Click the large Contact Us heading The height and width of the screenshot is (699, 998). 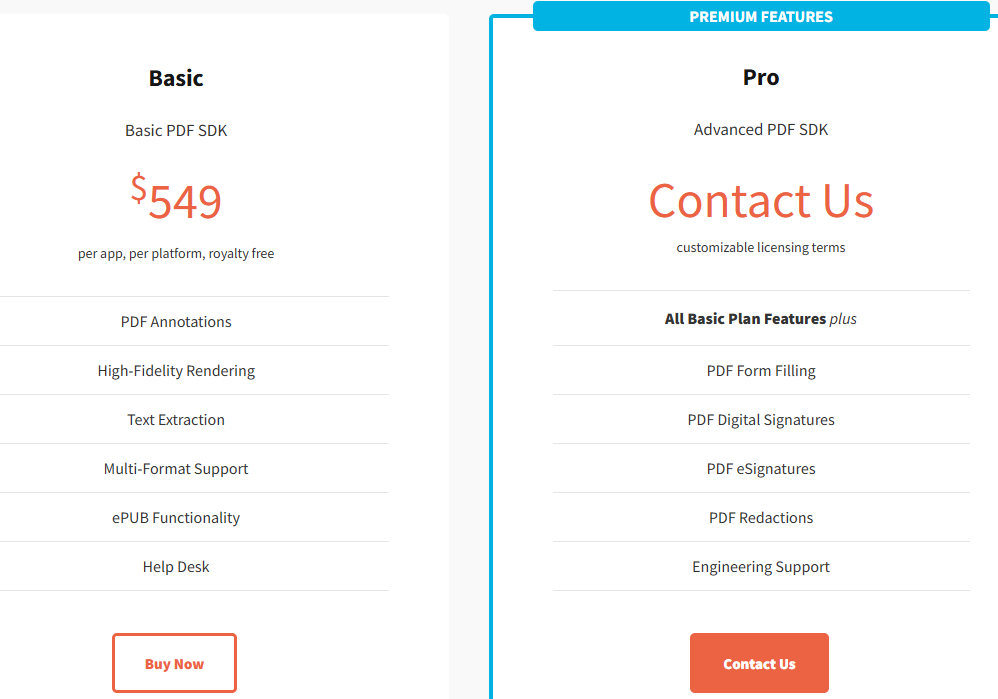tap(761, 201)
